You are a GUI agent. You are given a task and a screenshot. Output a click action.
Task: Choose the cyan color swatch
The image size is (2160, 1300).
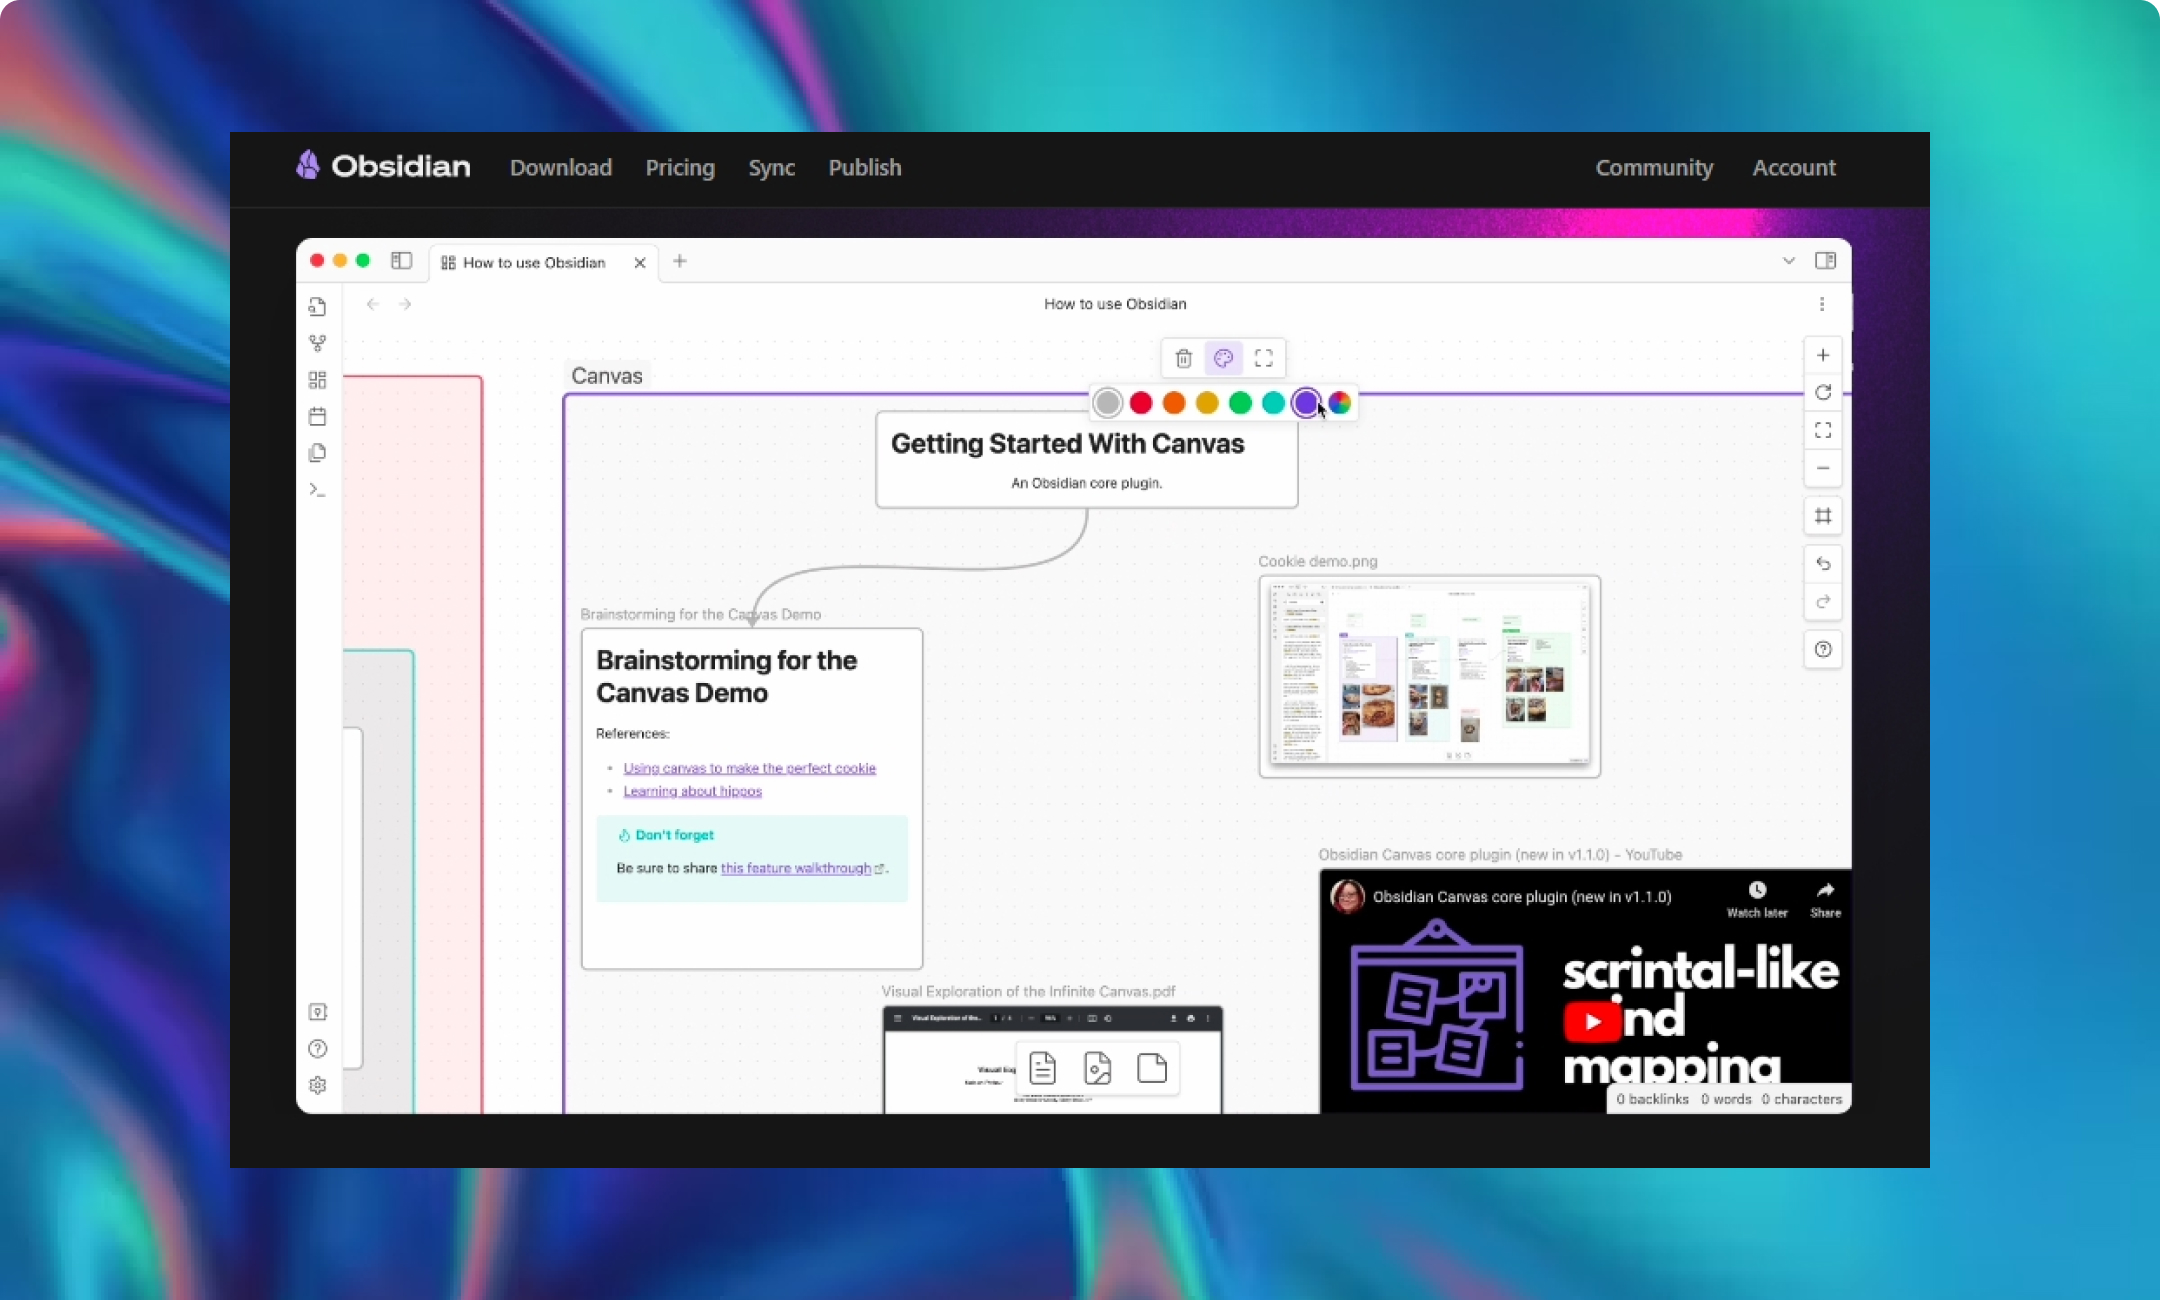[1273, 403]
